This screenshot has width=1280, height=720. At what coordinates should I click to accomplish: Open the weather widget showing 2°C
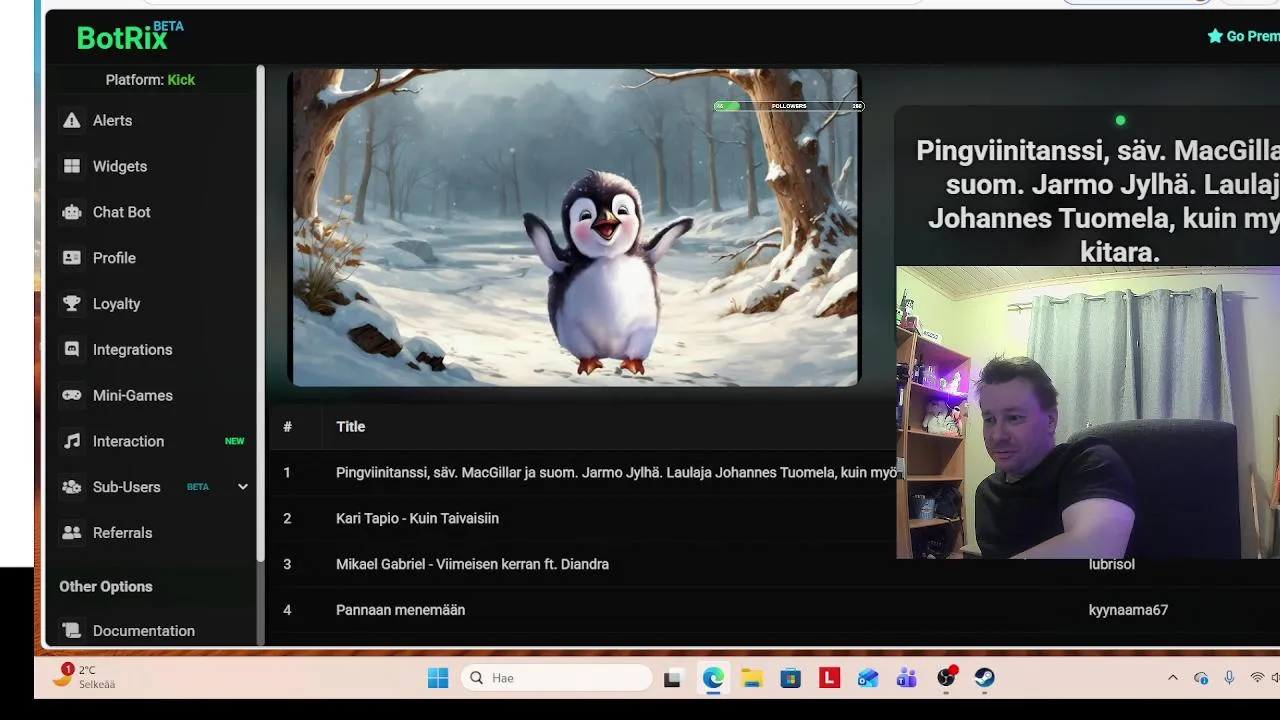coord(85,677)
